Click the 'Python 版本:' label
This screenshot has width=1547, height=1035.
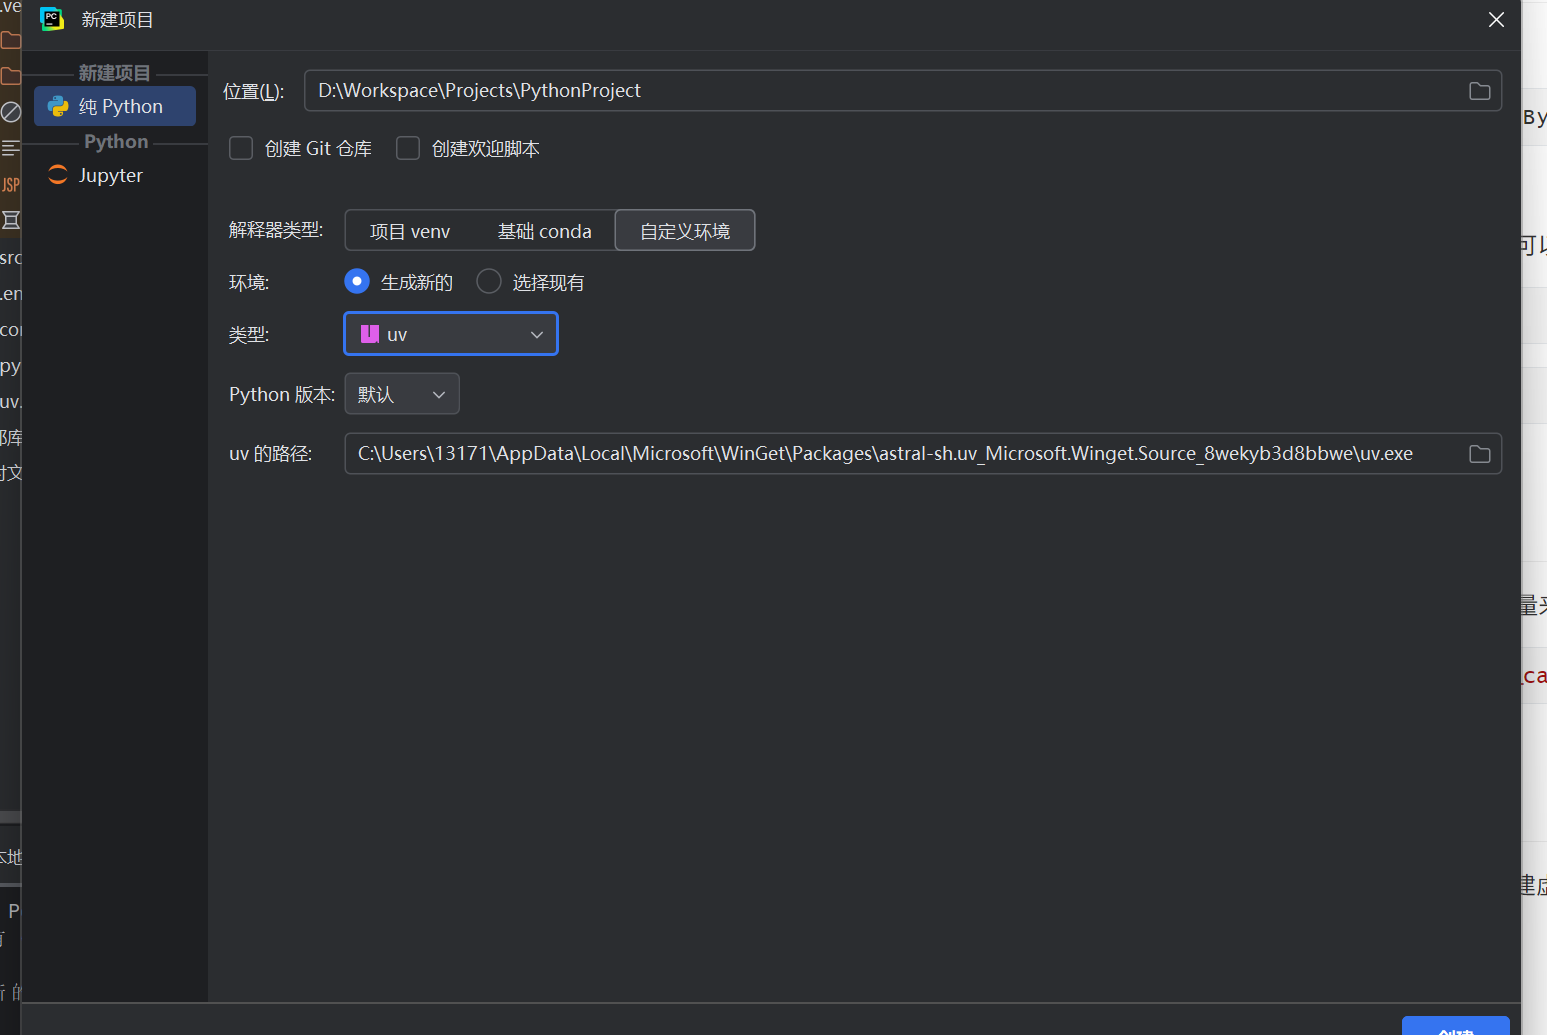pyautogui.click(x=282, y=394)
